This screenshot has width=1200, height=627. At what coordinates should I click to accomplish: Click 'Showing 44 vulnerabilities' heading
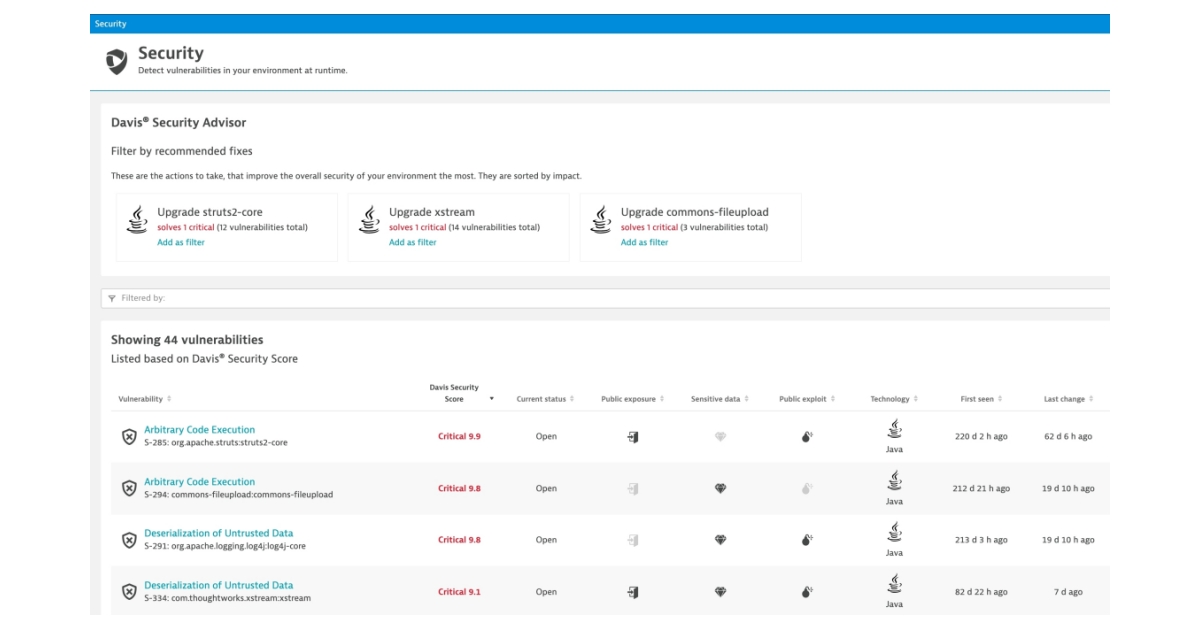click(187, 340)
